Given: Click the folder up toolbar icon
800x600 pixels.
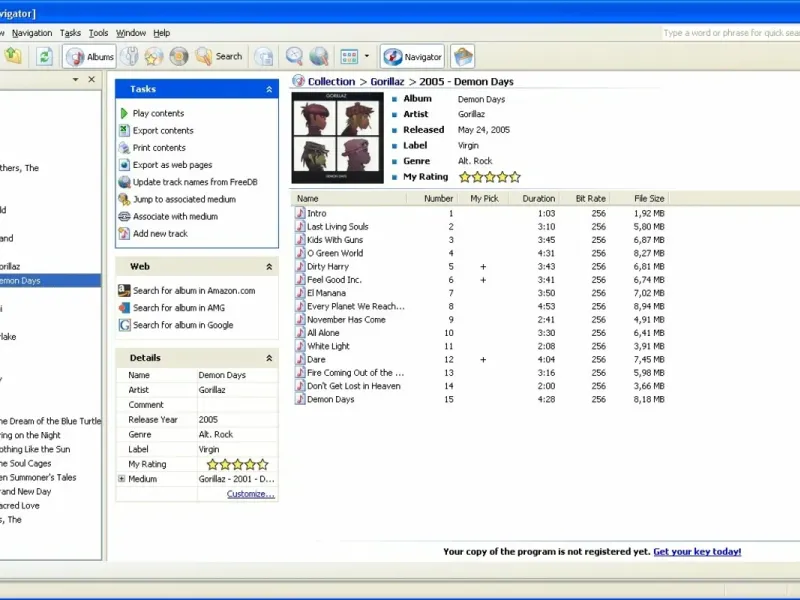Looking at the screenshot, I should pos(13,56).
